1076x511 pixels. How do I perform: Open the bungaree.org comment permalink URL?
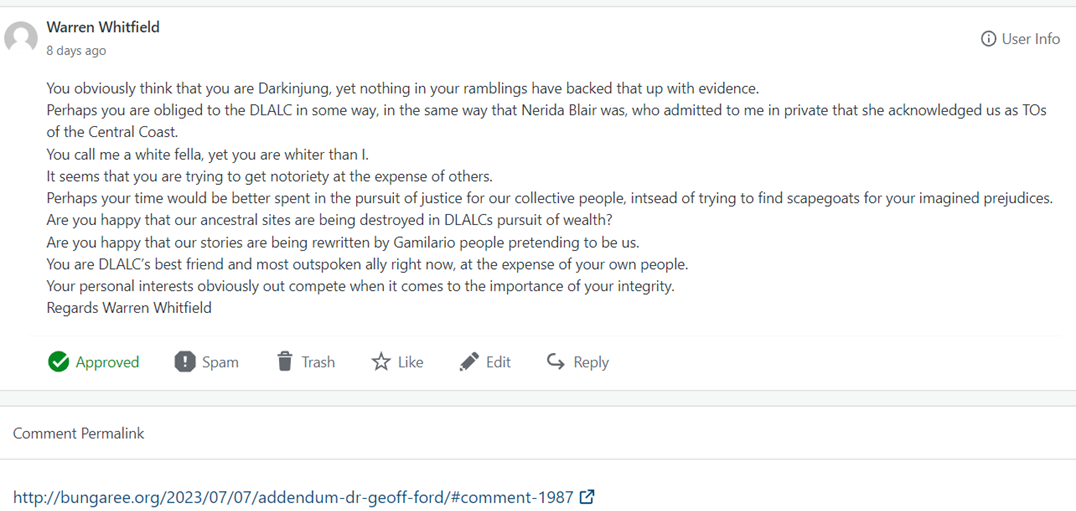[293, 496]
